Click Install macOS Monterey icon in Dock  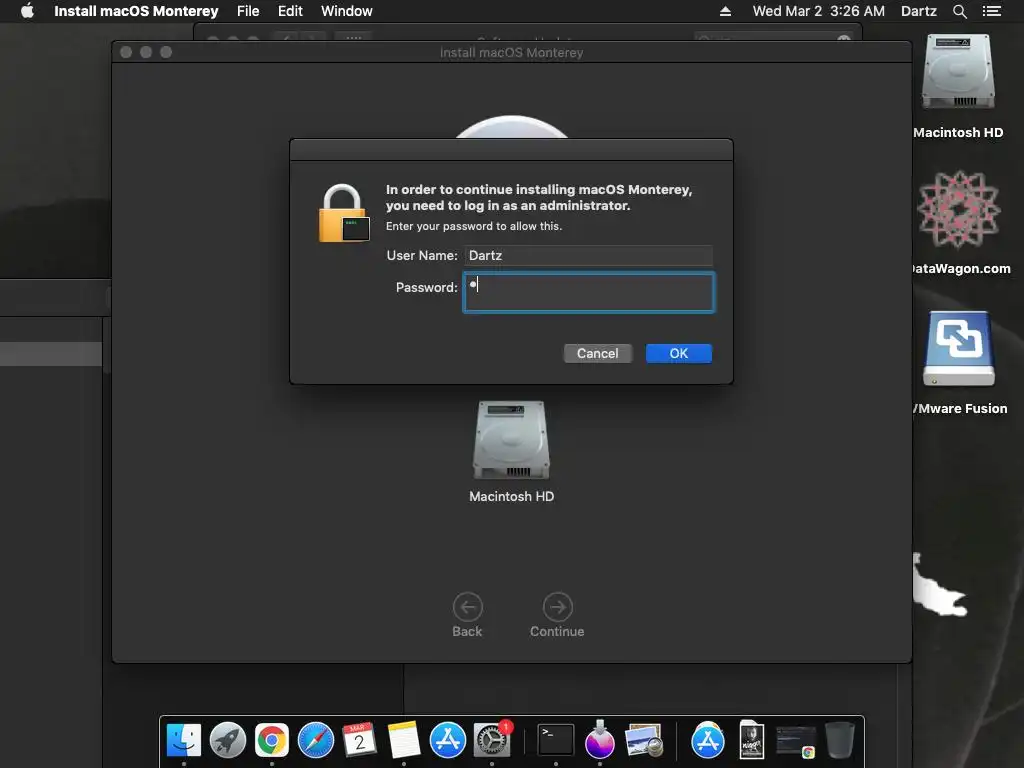[x=600, y=741]
